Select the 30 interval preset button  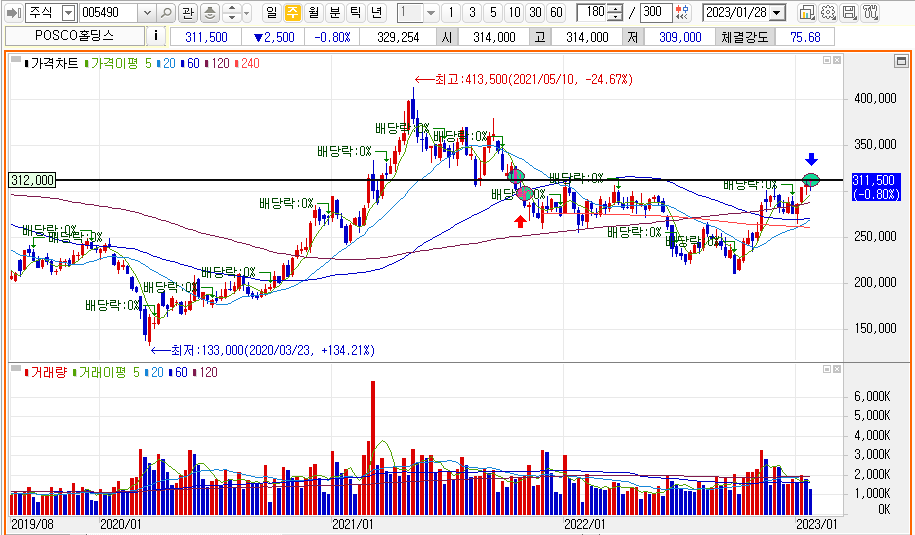[535, 12]
